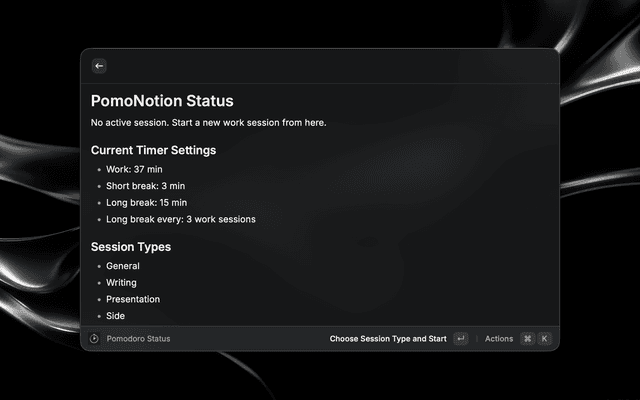640x400 pixels.
Task: Click 'Short break: 3 min' entry
Action: click(146, 186)
